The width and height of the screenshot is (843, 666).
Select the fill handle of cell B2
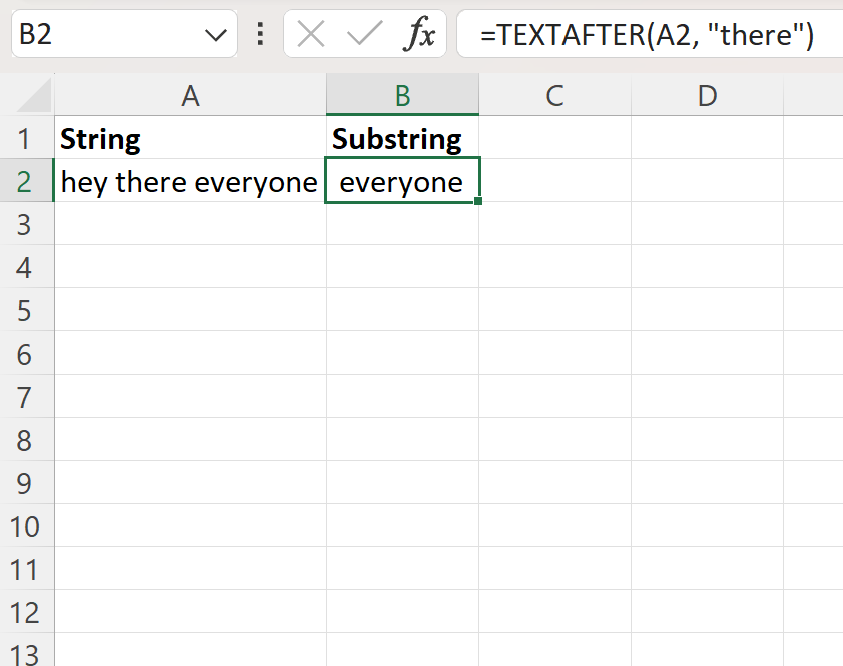(x=478, y=202)
